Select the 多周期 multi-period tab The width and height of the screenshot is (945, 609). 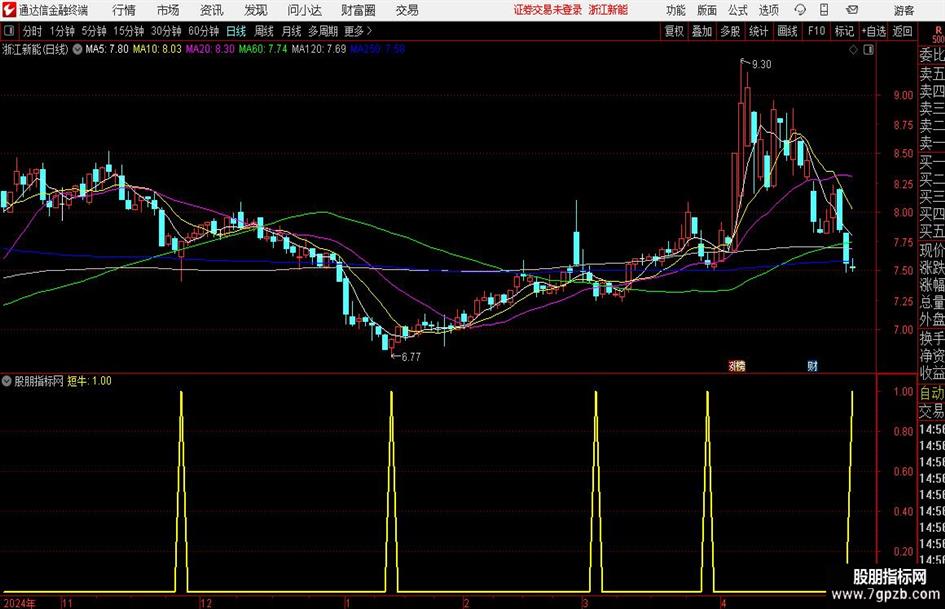click(323, 31)
